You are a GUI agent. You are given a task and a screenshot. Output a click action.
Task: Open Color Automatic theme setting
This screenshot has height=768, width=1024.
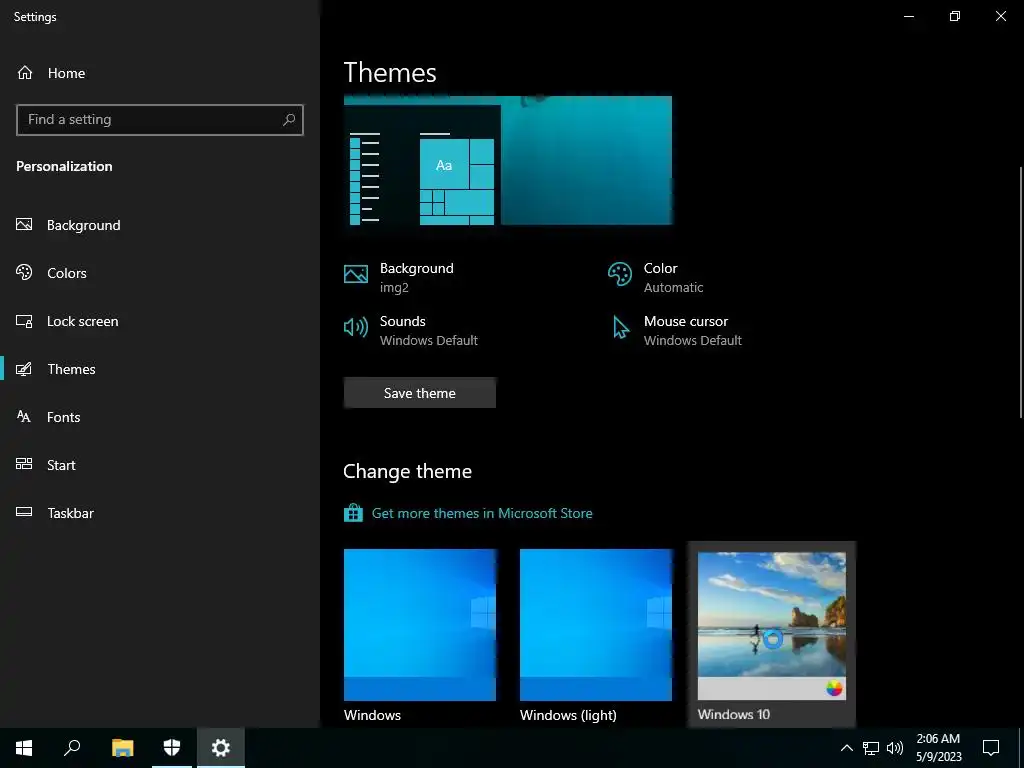point(656,277)
